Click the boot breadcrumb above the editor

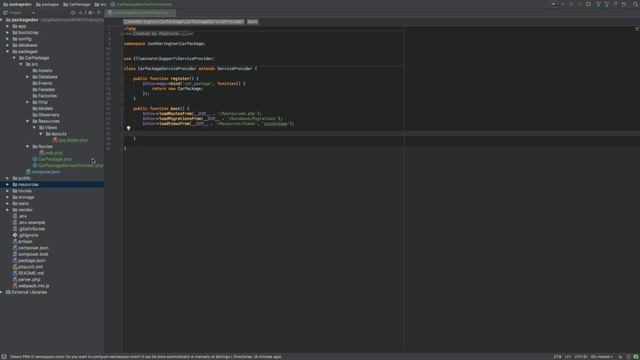pyautogui.click(x=252, y=22)
